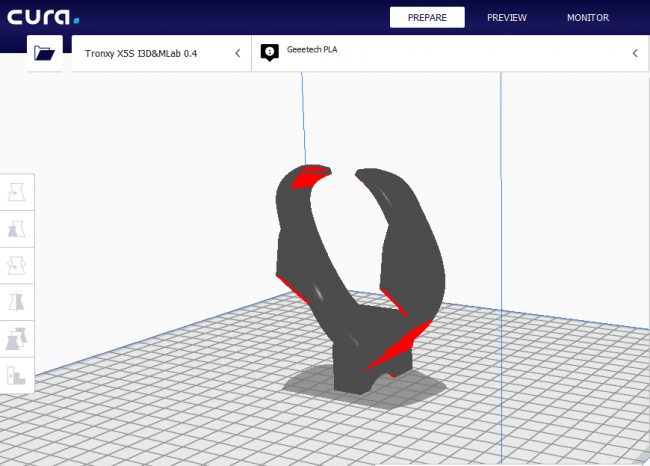The width and height of the screenshot is (650, 466).
Task: Select the Mirror tool in left toolbar
Action: pyautogui.click(x=17, y=302)
